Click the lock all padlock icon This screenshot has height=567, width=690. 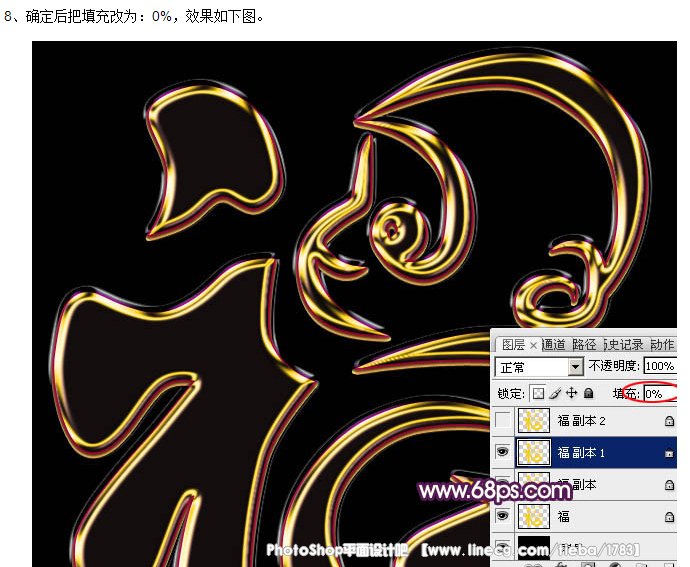pyautogui.click(x=589, y=394)
